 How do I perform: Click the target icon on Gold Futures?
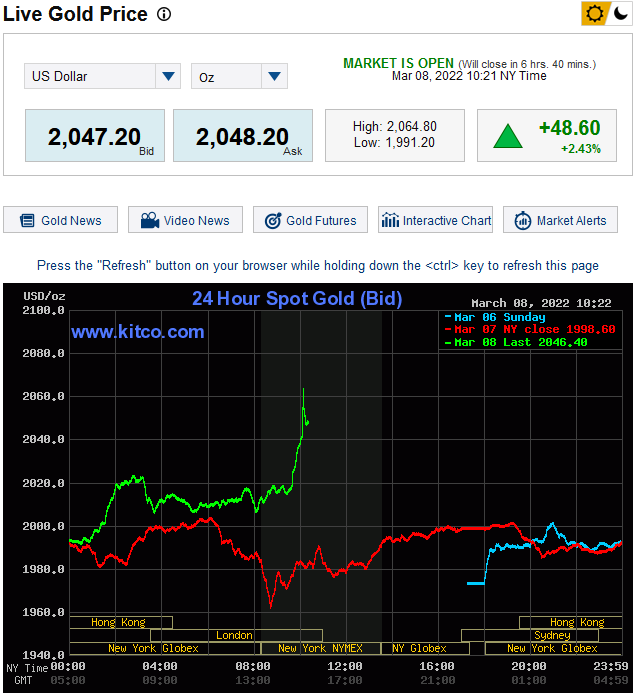tap(273, 220)
